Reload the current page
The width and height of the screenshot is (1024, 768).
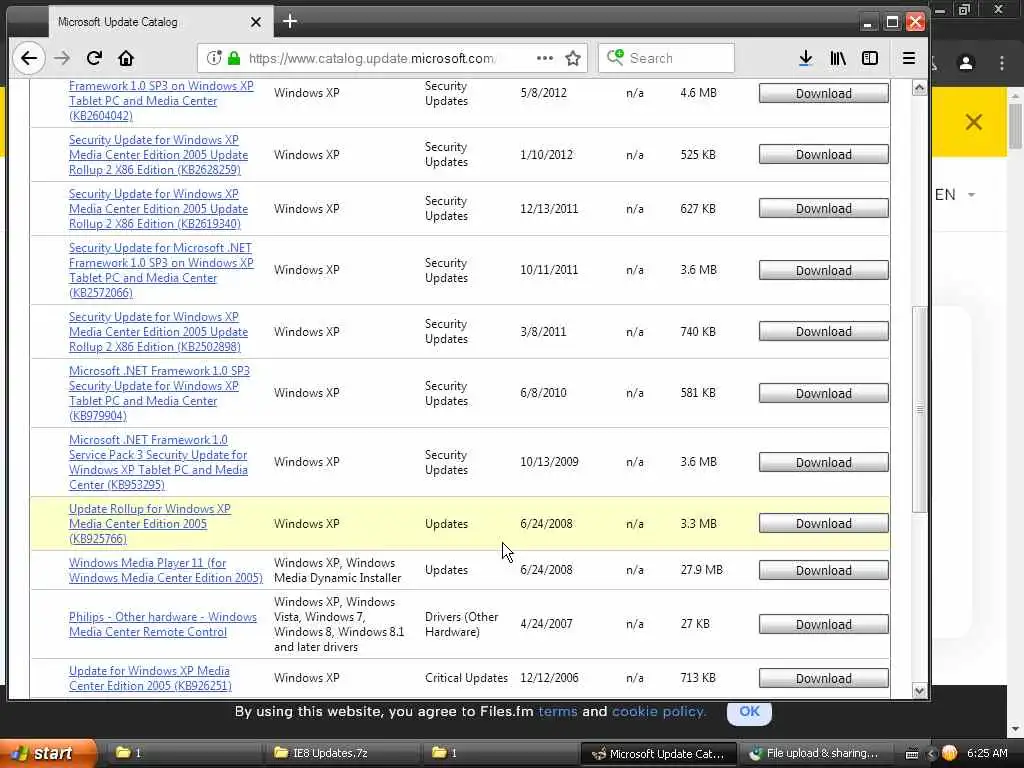click(x=94, y=58)
